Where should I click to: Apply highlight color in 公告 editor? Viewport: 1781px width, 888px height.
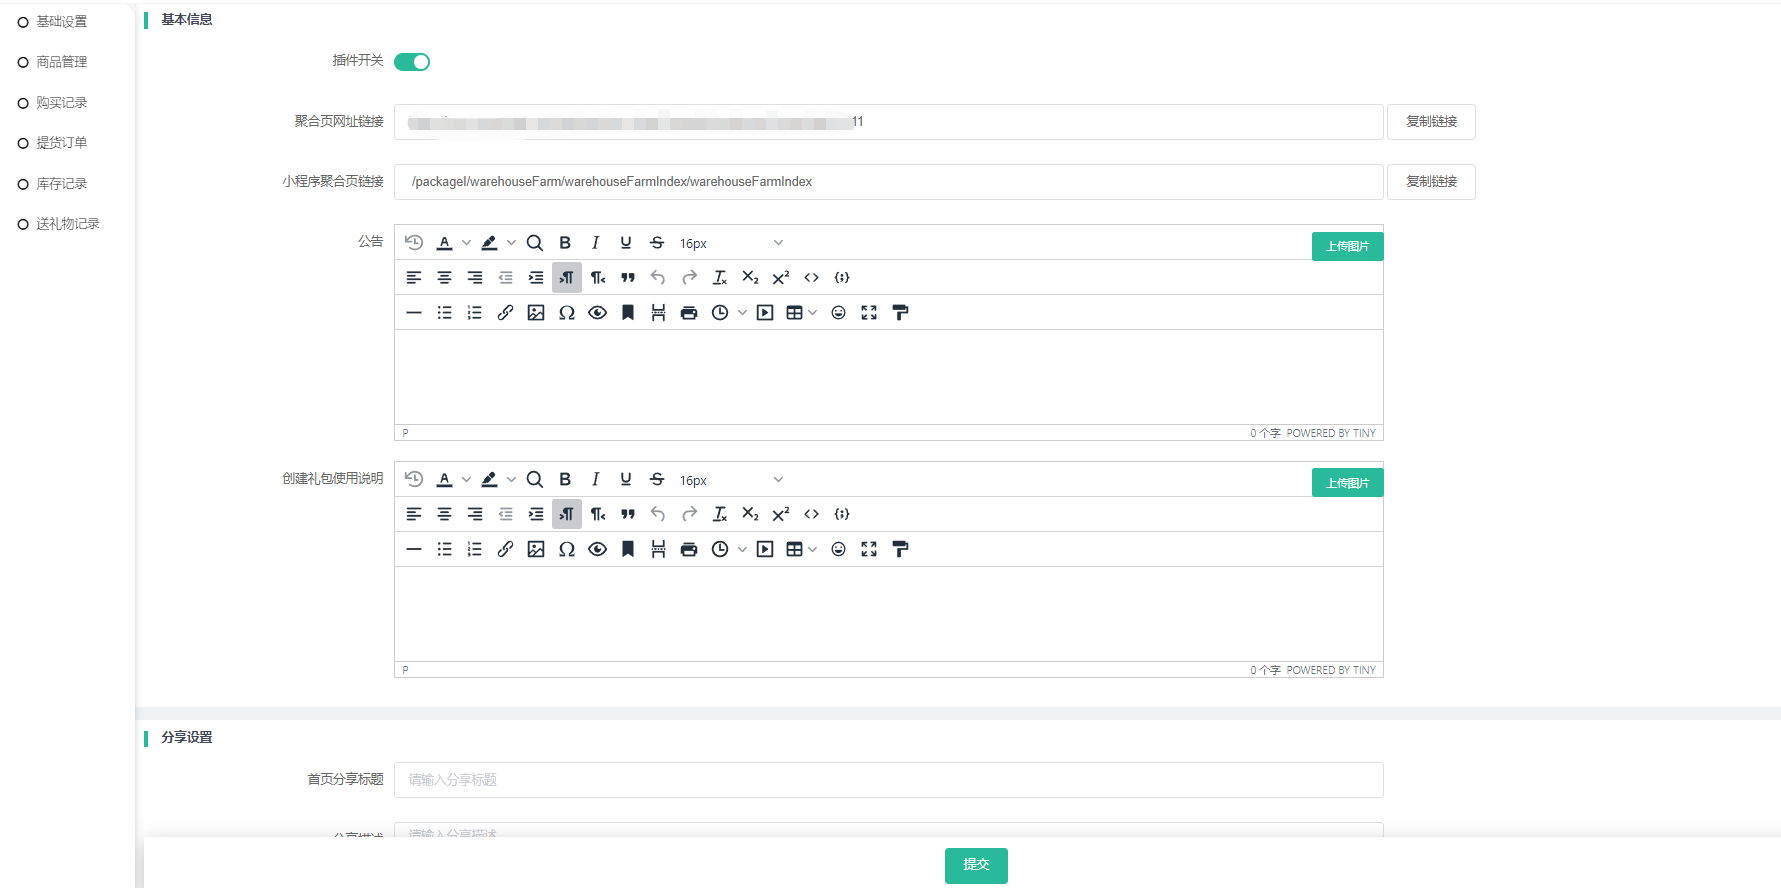coord(489,243)
